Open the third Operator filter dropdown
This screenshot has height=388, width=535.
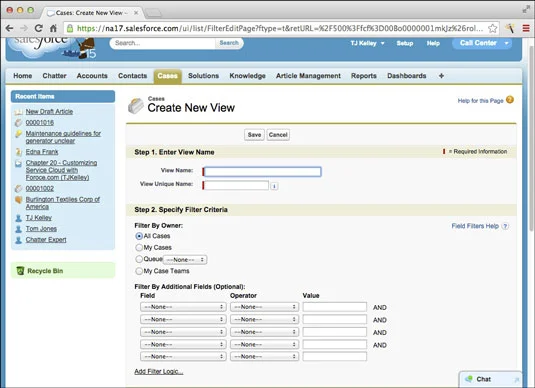(x=264, y=332)
